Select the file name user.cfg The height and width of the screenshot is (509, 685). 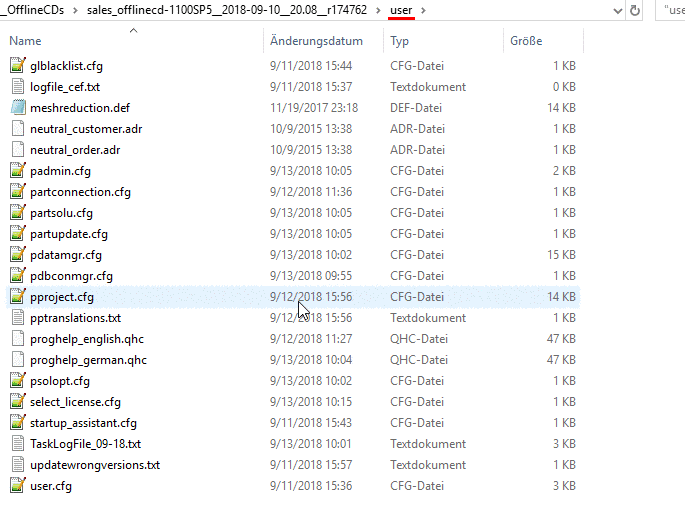point(51,486)
